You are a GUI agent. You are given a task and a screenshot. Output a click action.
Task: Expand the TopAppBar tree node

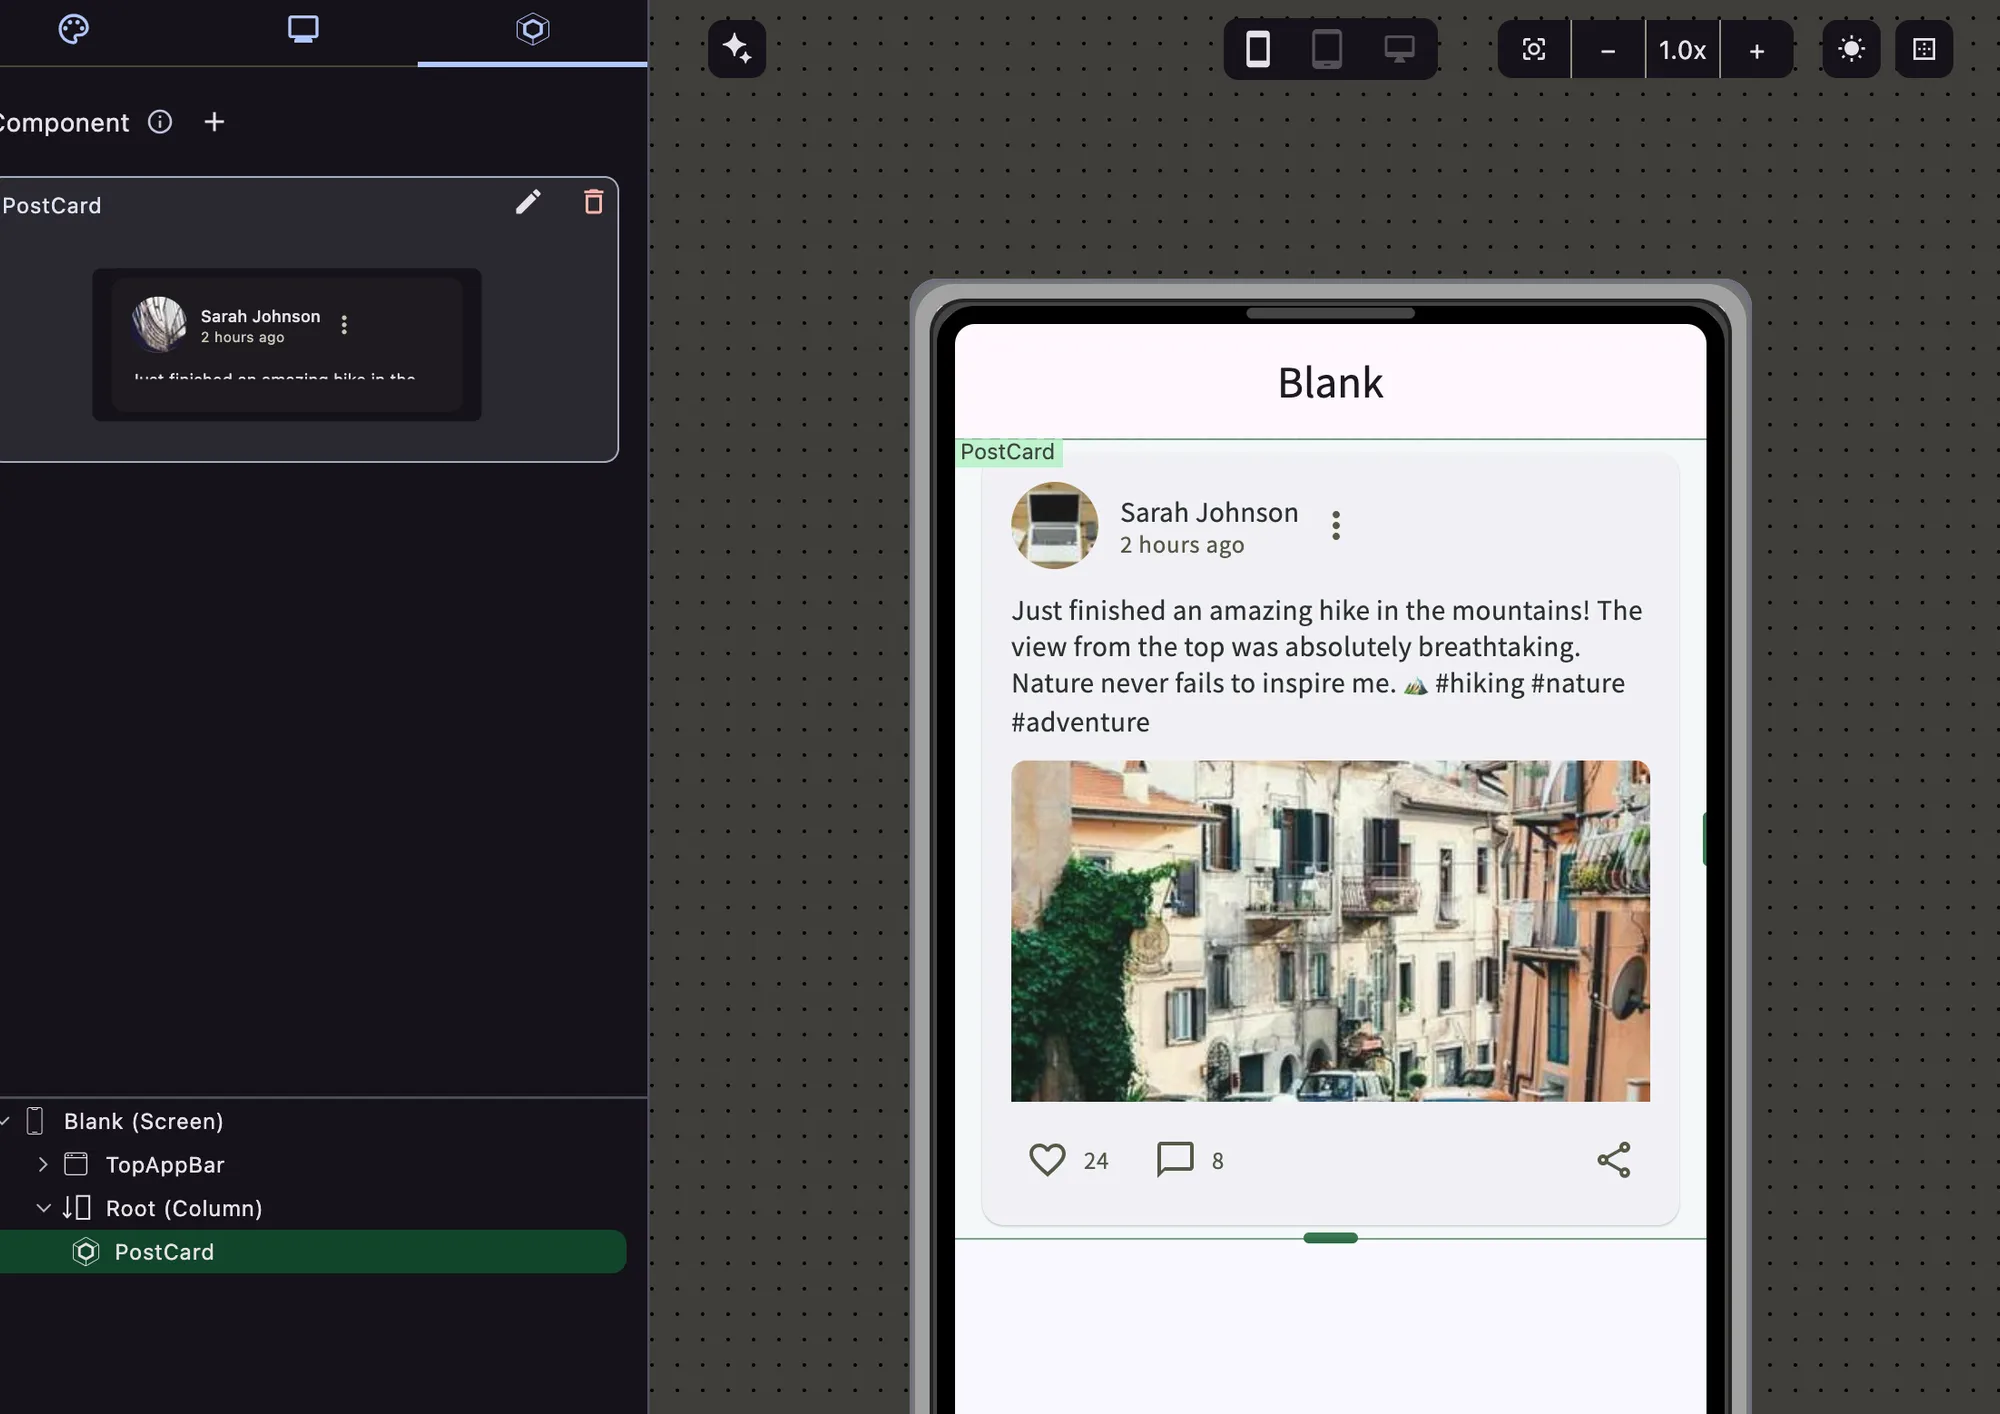coord(43,1164)
